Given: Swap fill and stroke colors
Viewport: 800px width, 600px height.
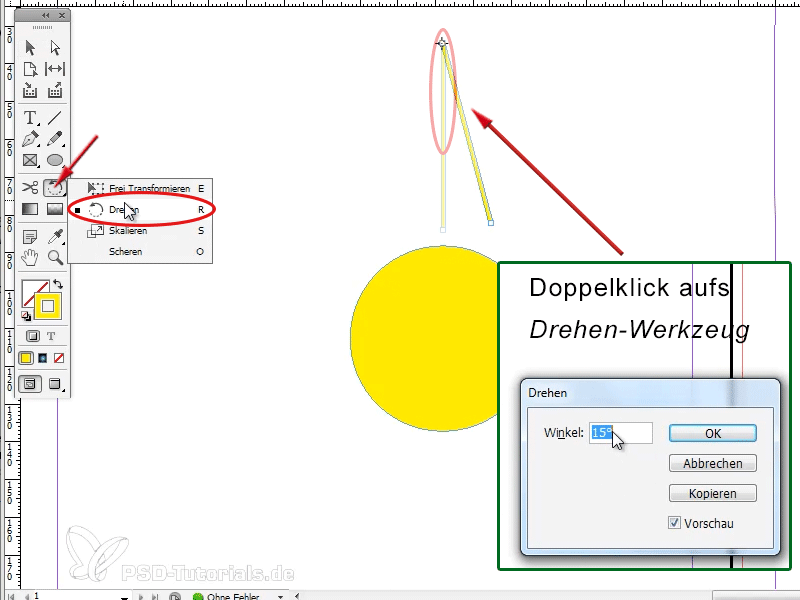Looking at the screenshot, I should 58,285.
